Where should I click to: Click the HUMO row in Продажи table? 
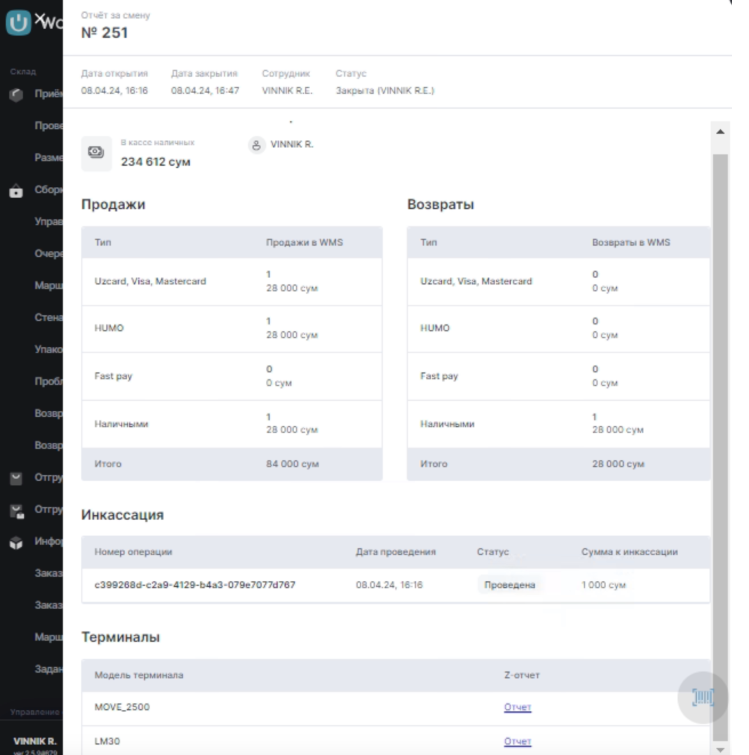(x=232, y=328)
